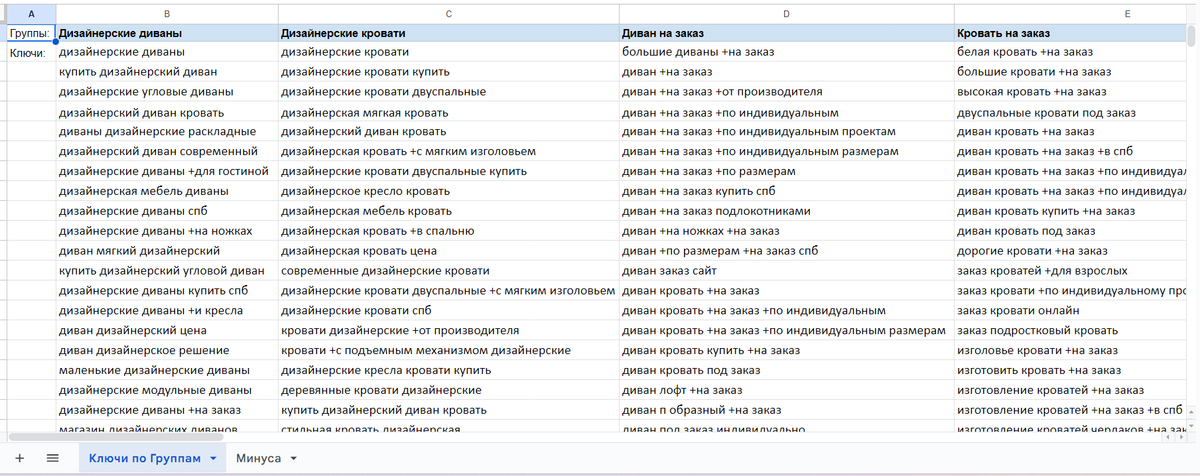The height and width of the screenshot is (476, 1200).
Task: Select cell диван дизайнерское решение
Action: (167, 350)
